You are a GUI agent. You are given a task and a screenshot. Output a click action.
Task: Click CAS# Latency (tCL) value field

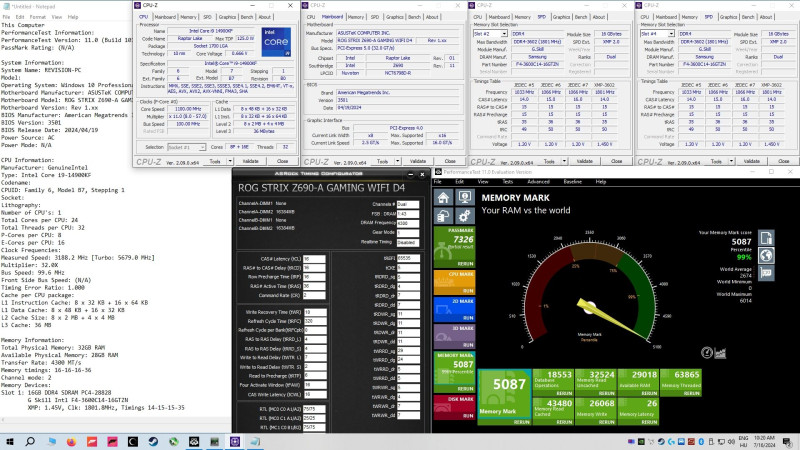coord(314,259)
